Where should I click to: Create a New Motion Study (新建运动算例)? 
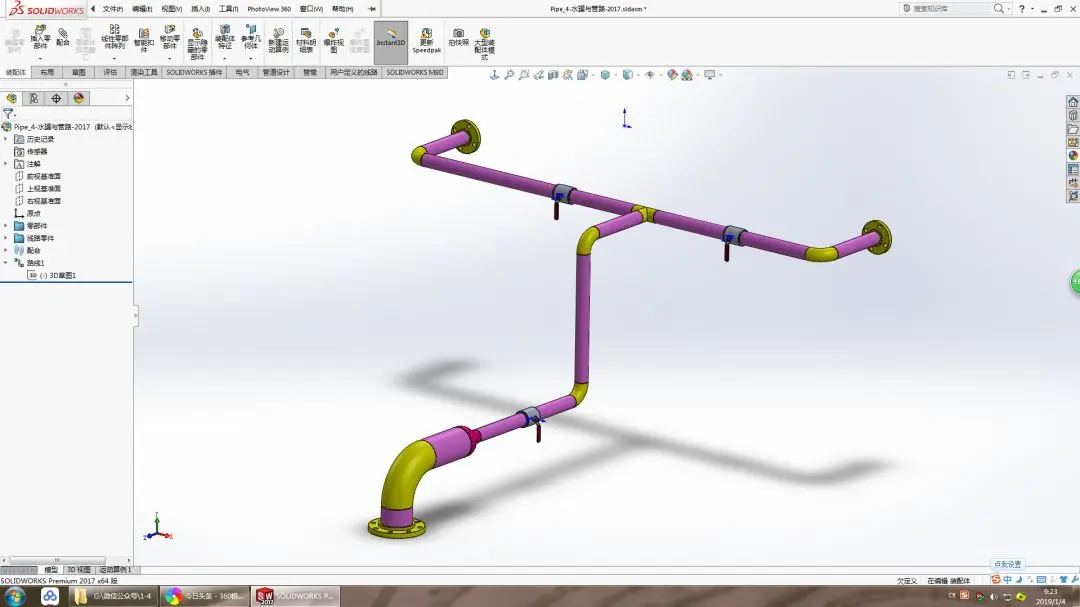[x=278, y=40]
